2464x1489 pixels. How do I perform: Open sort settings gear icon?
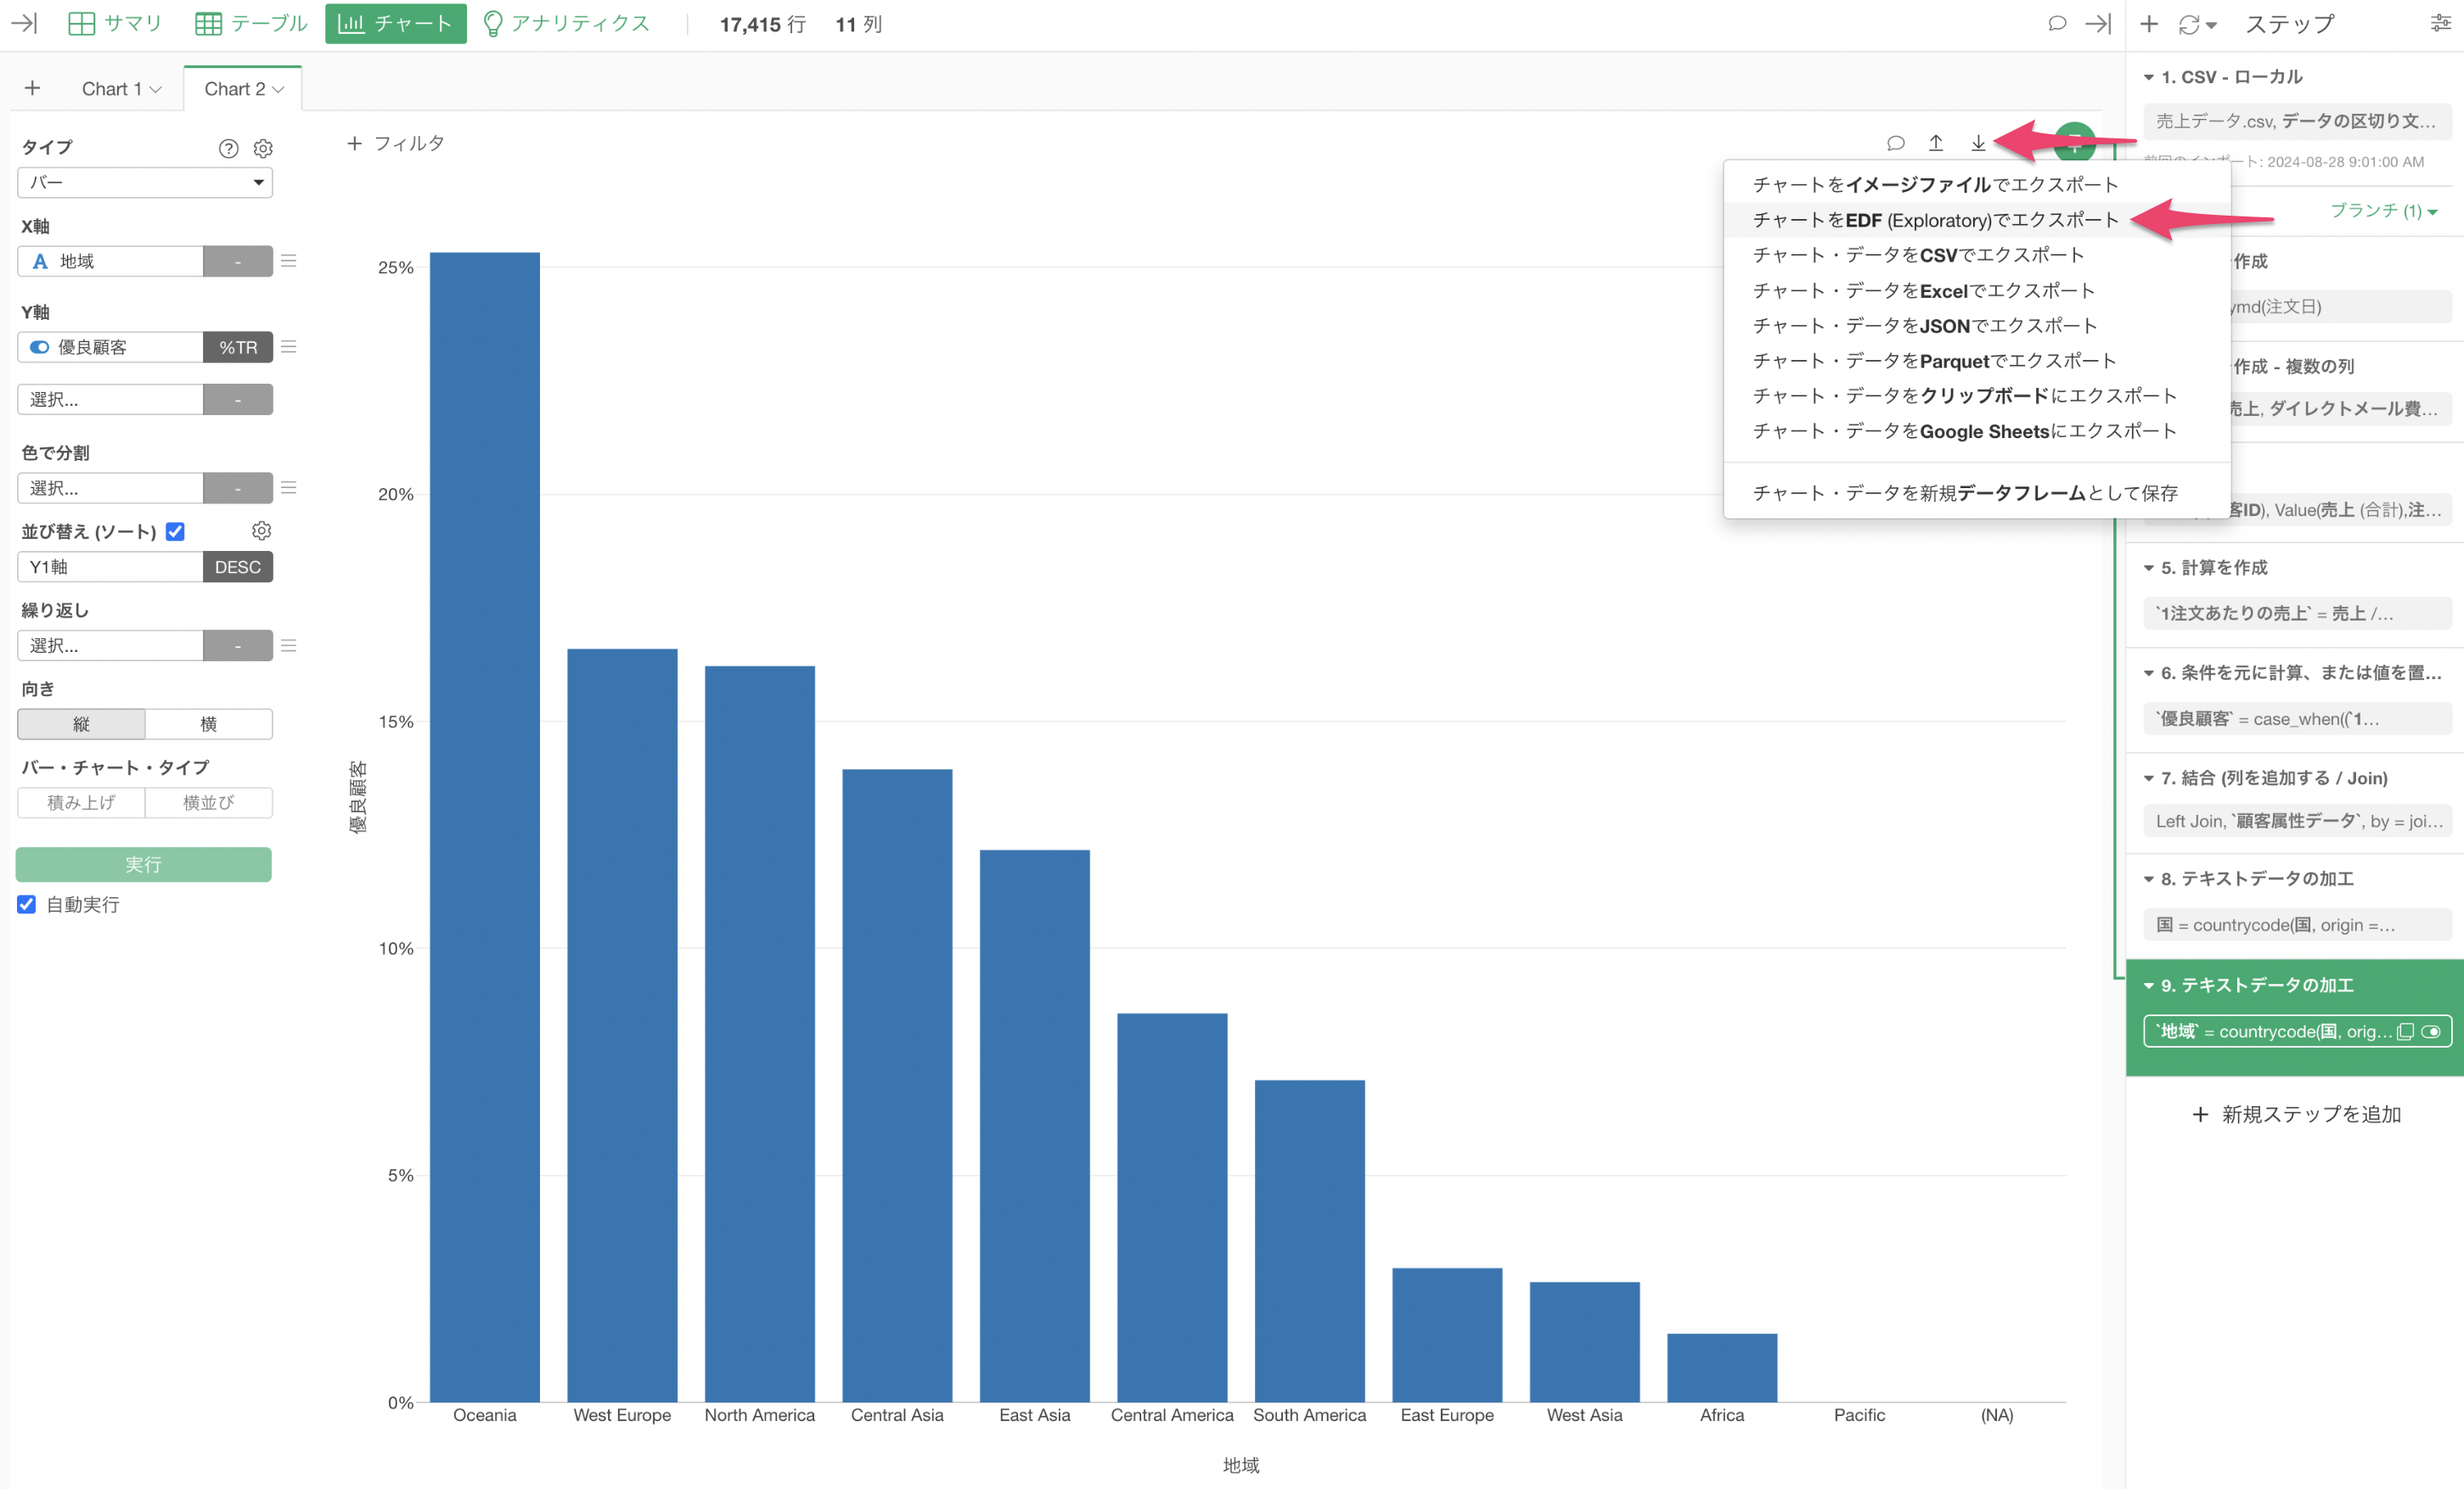coord(262,530)
